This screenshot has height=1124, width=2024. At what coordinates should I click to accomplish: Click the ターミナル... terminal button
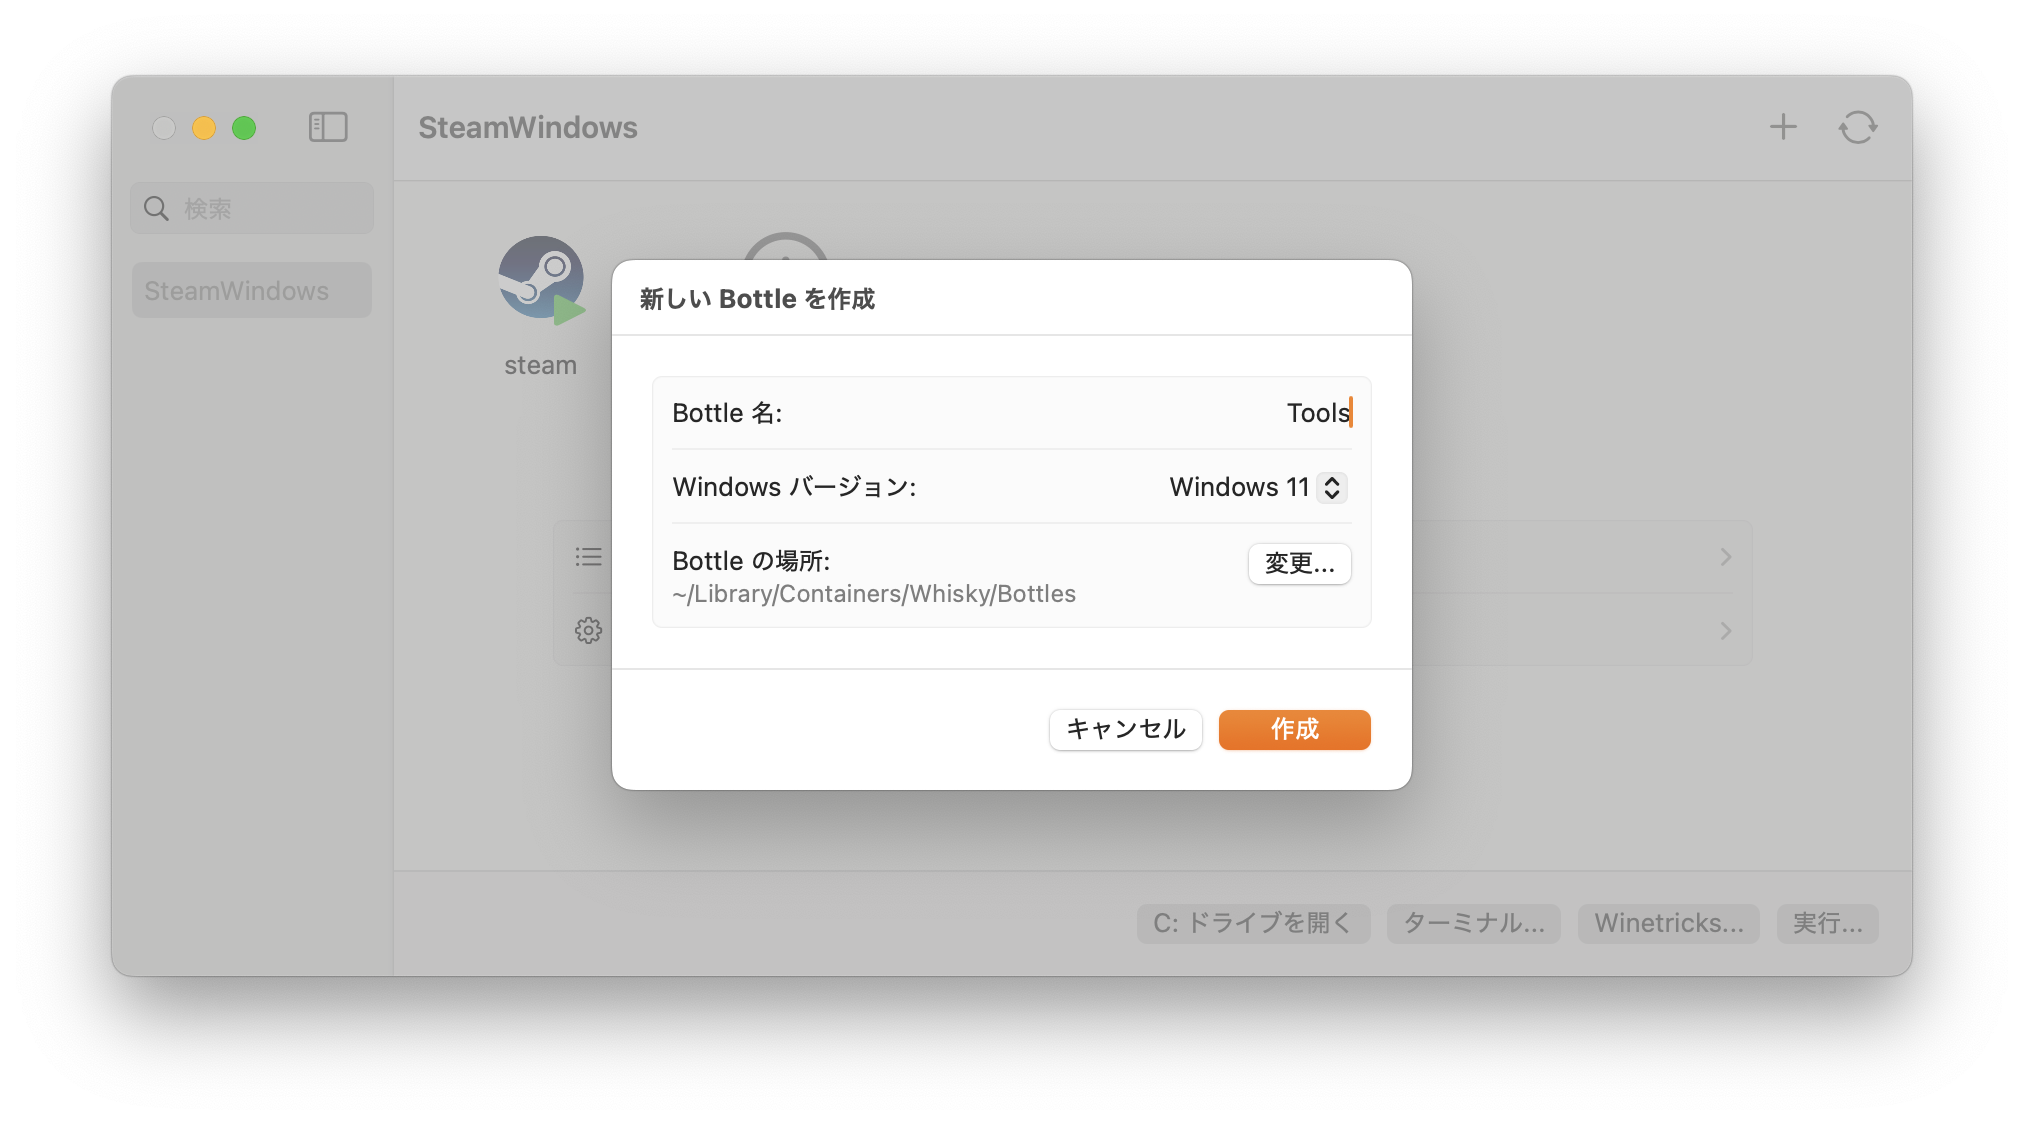1473,923
